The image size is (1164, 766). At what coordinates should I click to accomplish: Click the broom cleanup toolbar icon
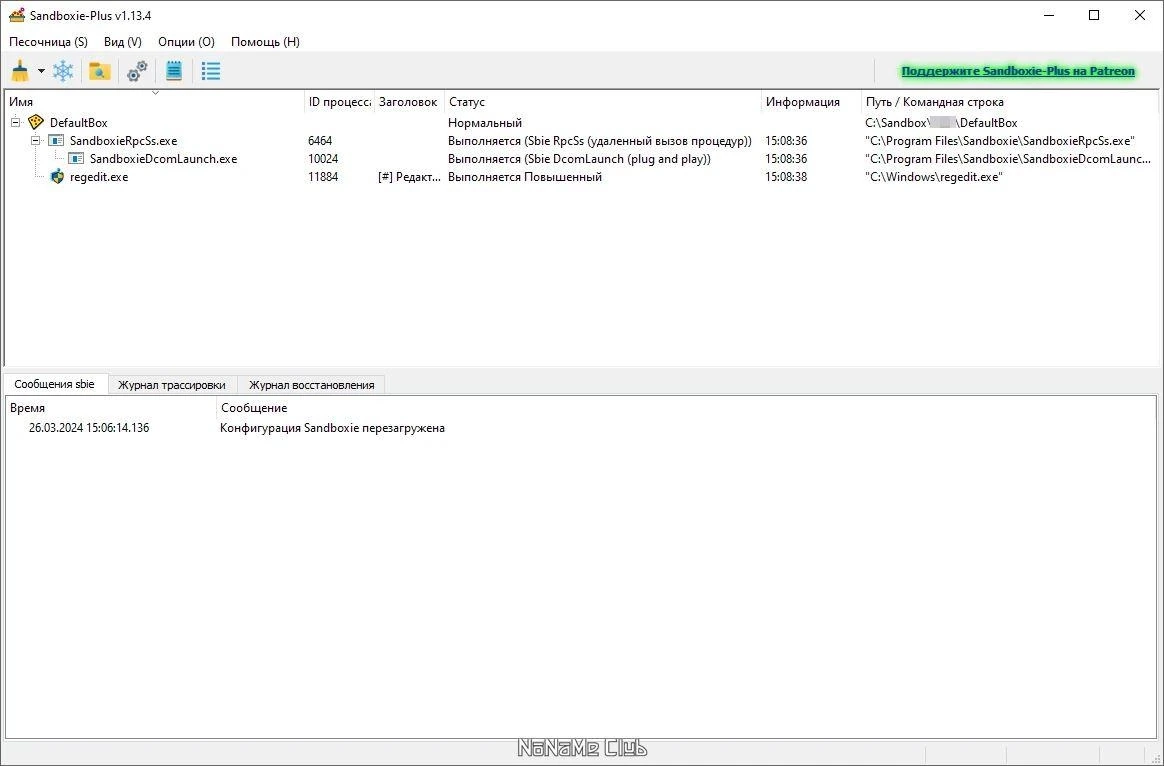20,71
